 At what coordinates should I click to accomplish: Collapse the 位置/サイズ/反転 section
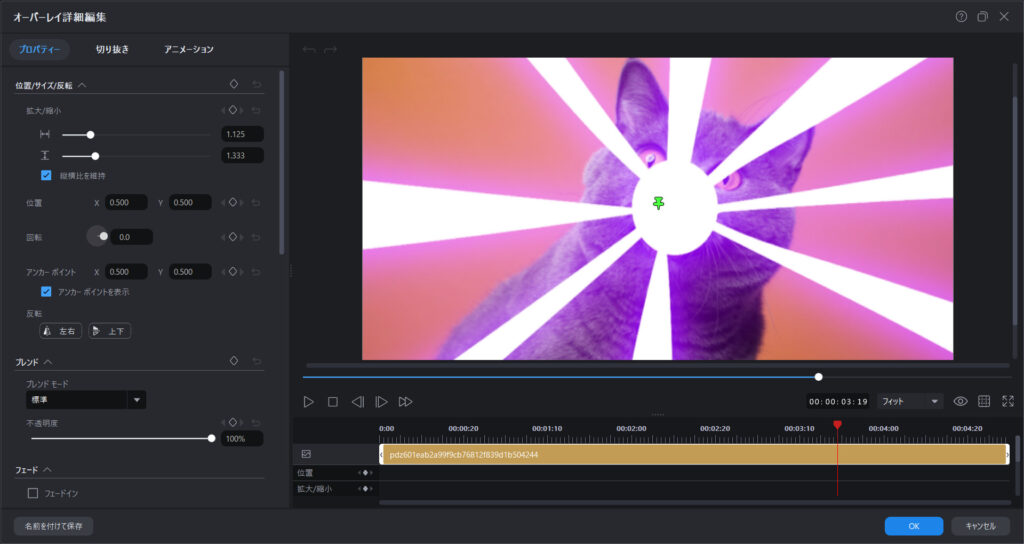[x=82, y=86]
